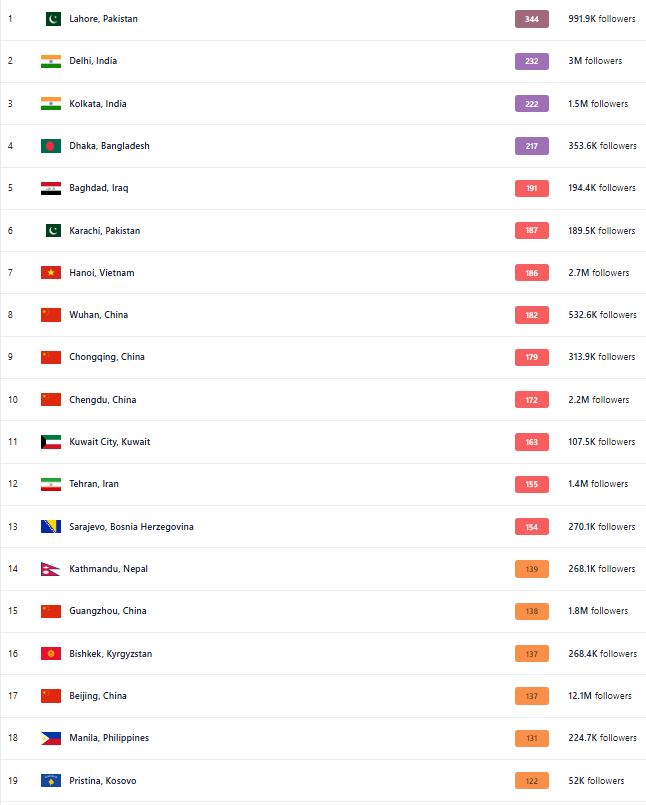Click the Kyrgyzstan flag beside Bishkek
This screenshot has width=646, height=805.
(x=51, y=654)
